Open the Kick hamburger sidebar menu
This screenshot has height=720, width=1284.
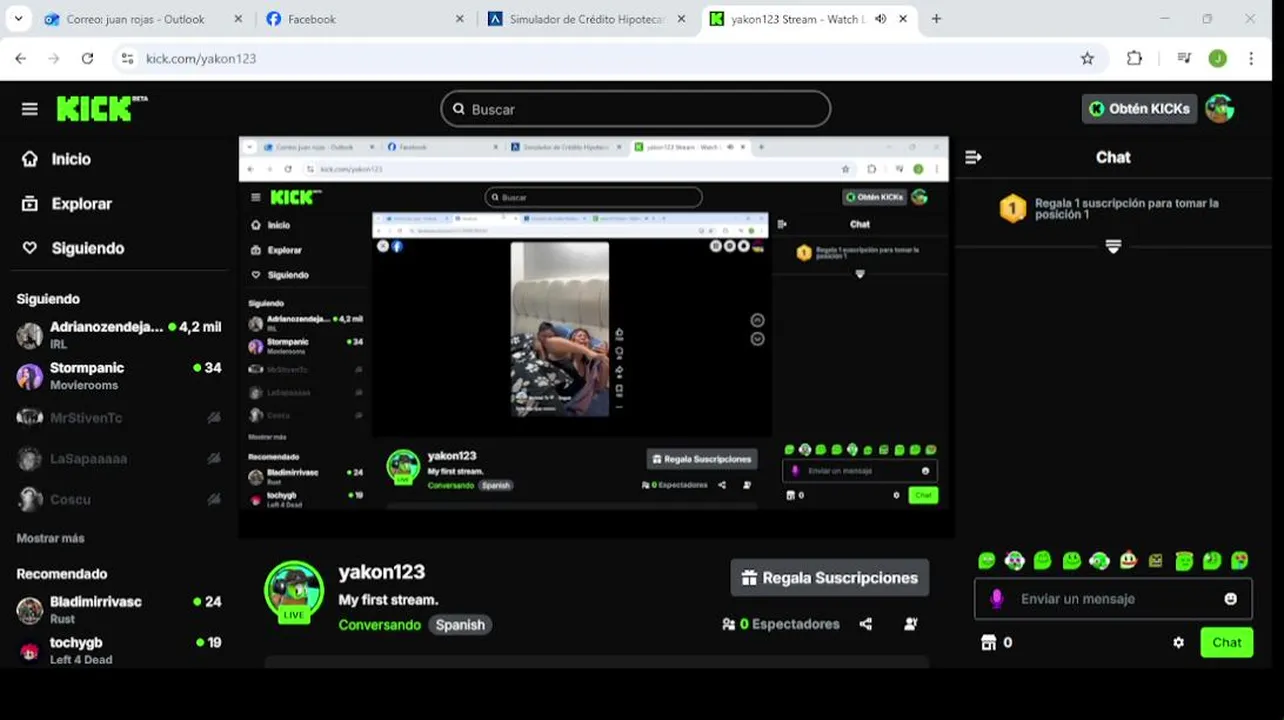29,109
